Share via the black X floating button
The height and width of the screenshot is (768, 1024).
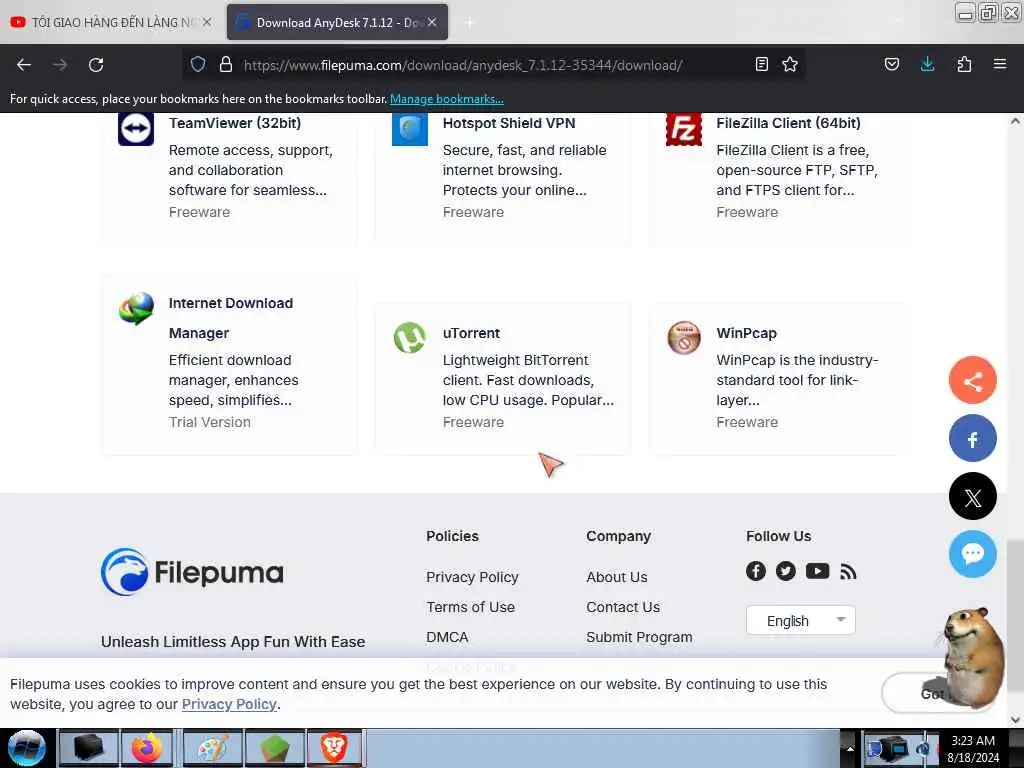[972, 496]
